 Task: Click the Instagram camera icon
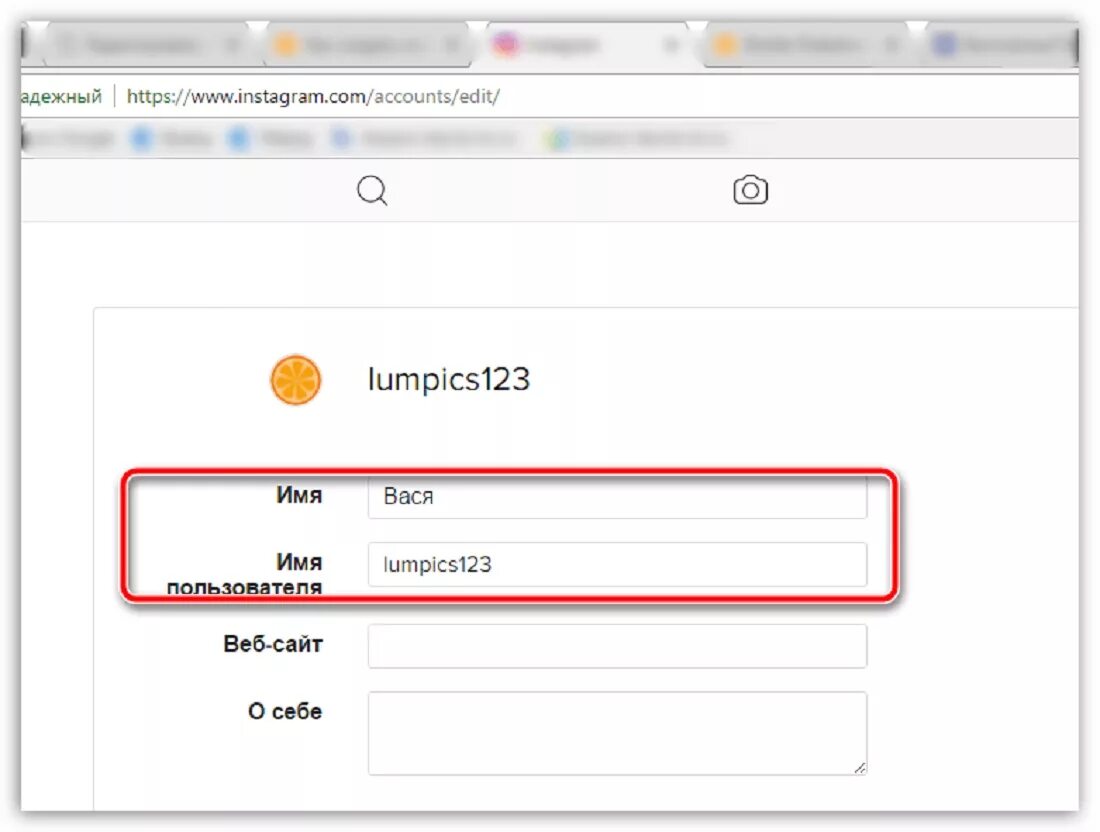coord(750,190)
